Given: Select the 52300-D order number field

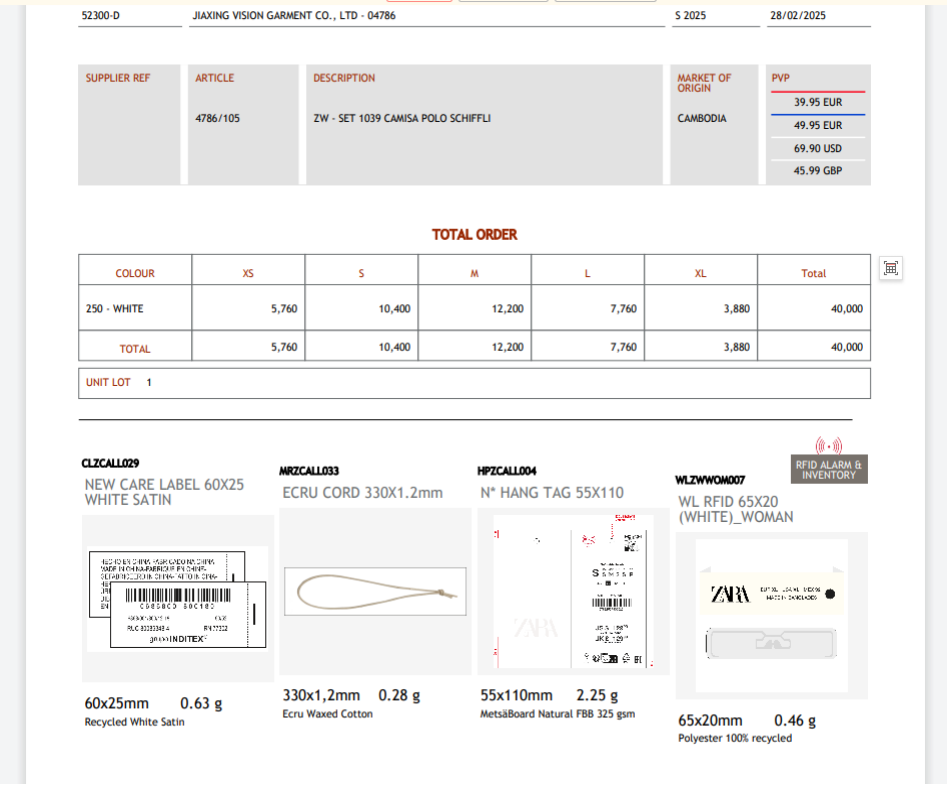Looking at the screenshot, I should click(101, 16).
